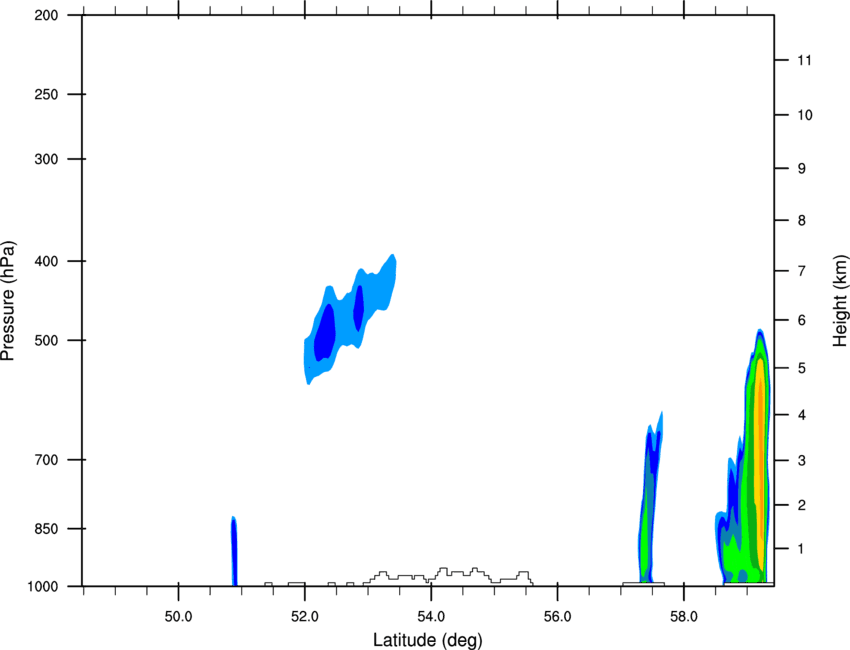Click the 700 pressure tick label

click(46, 460)
